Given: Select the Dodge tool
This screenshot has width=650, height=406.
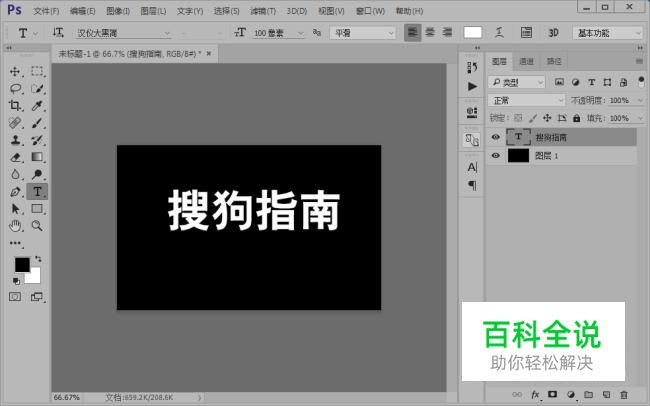Looking at the screenshot, I should 37,174.
